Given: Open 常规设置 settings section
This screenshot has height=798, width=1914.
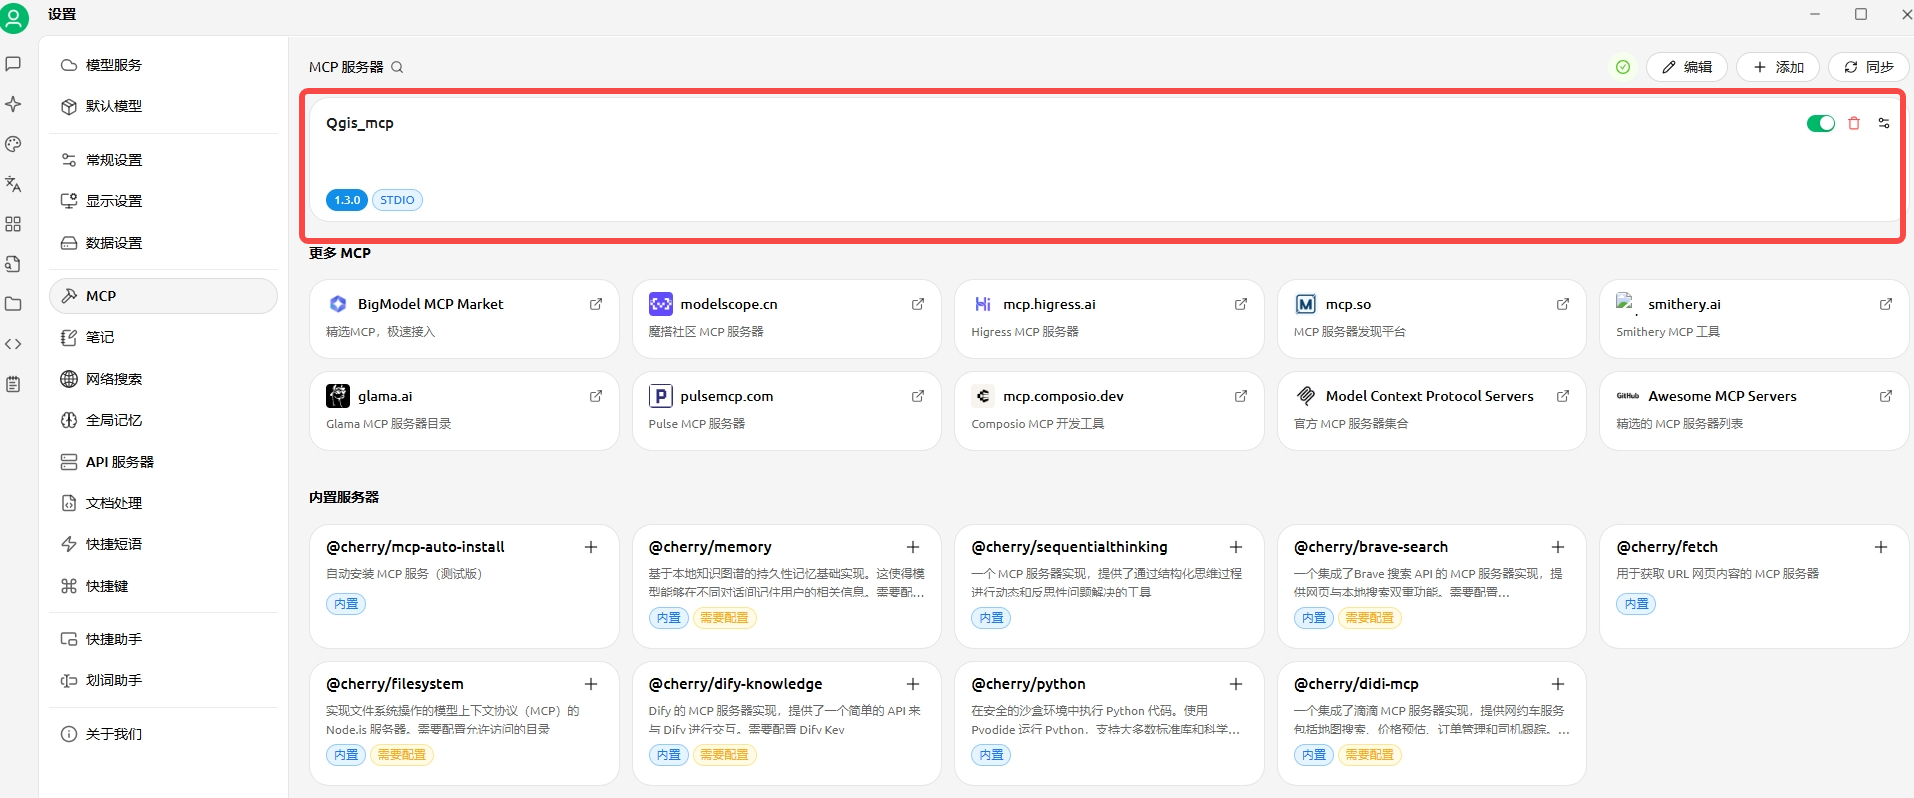Looking at the screenshot, I should [x=163, y=160].
